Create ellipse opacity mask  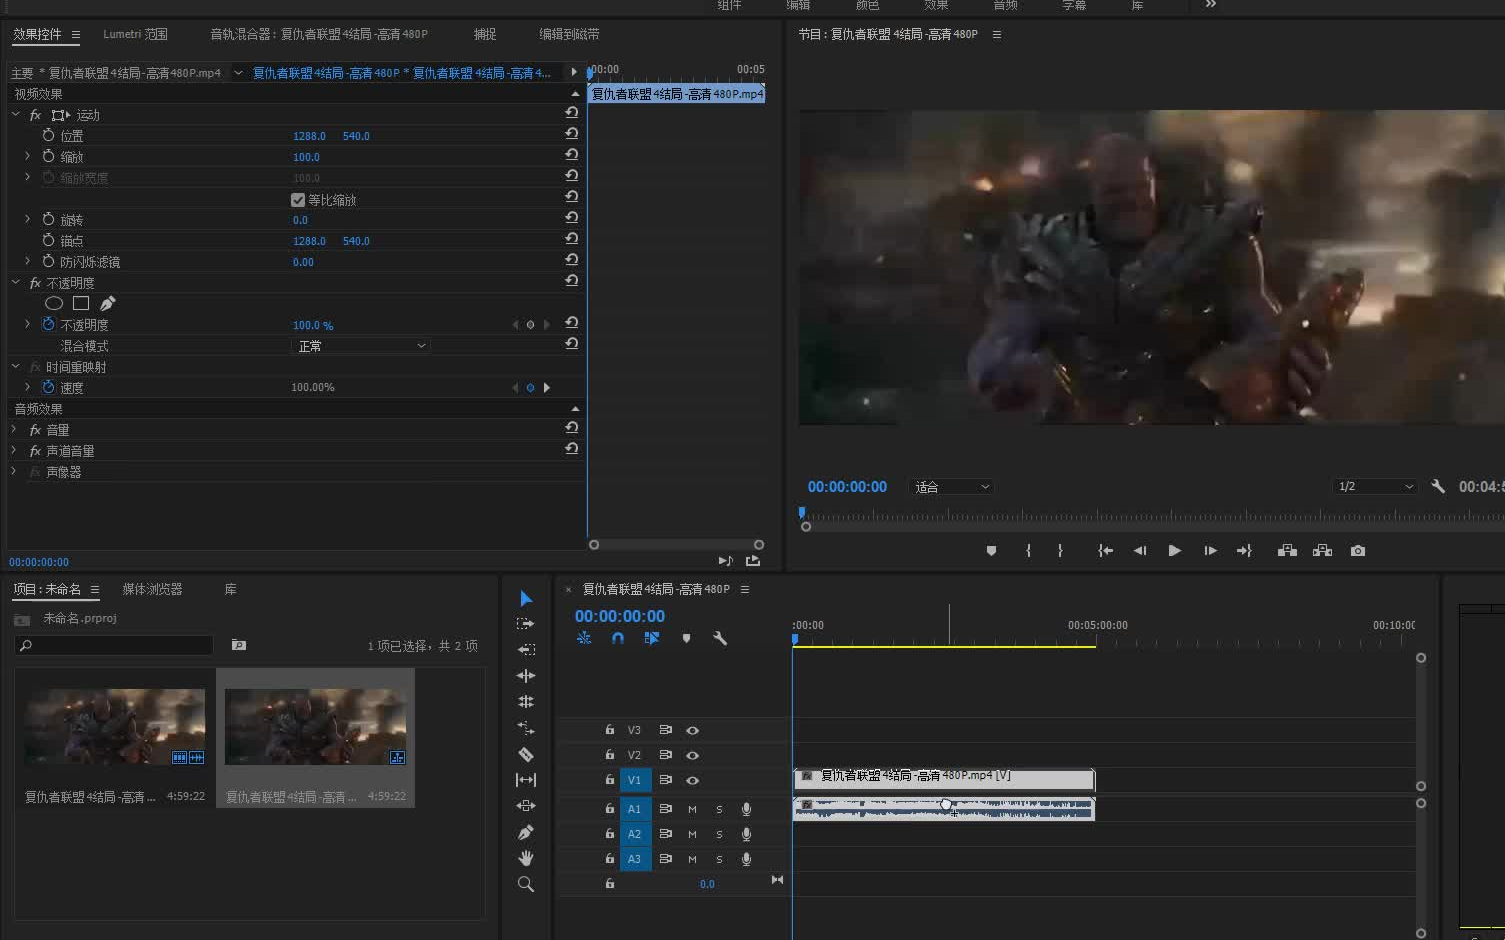pyautogui.click(x=54, y=303)
